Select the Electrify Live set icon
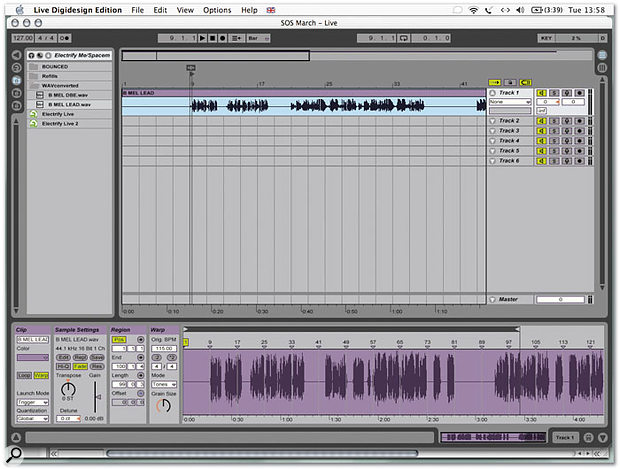The width and height of the screenshot is (620, 469). (x=34, y=114)
